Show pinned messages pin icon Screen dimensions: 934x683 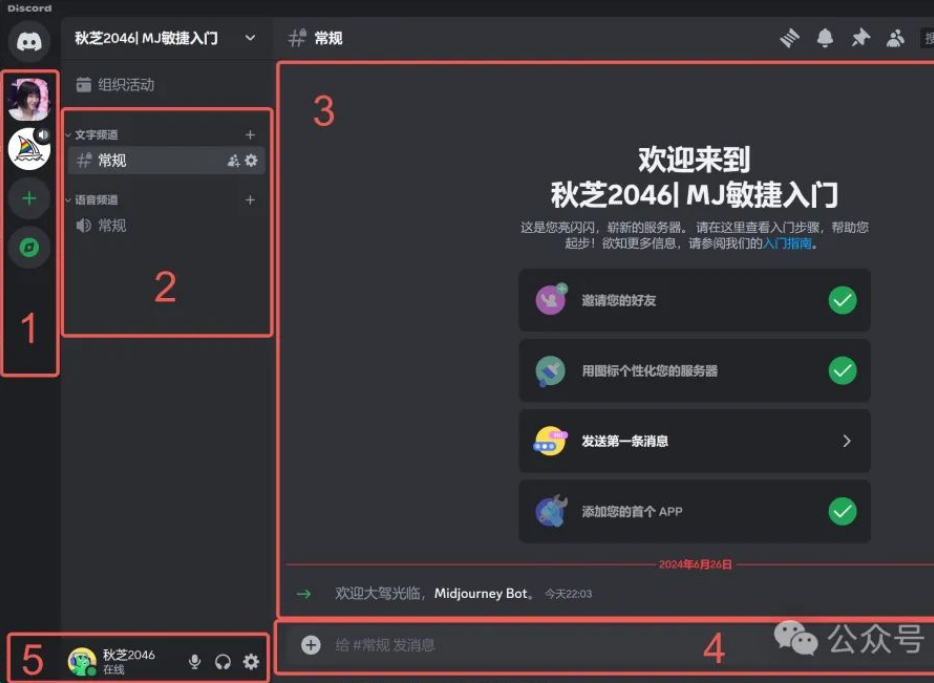860,39
